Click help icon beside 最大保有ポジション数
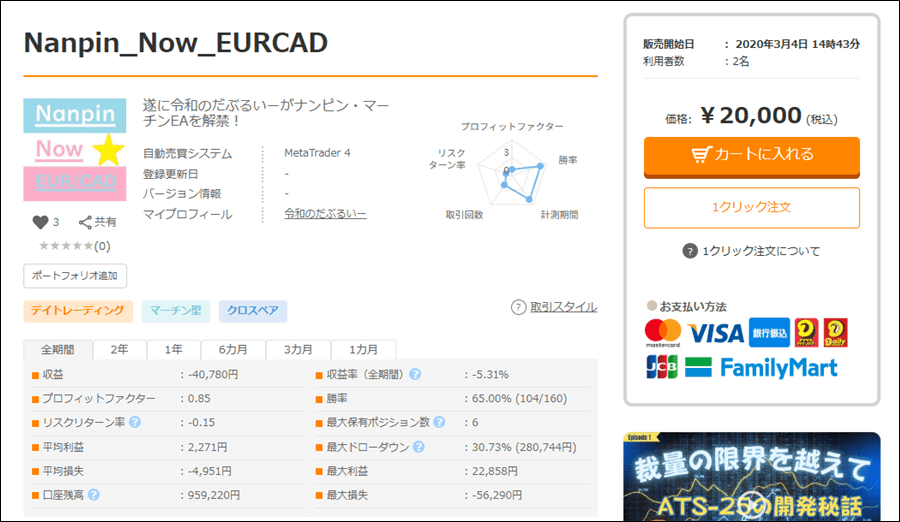 click(439, 422)
